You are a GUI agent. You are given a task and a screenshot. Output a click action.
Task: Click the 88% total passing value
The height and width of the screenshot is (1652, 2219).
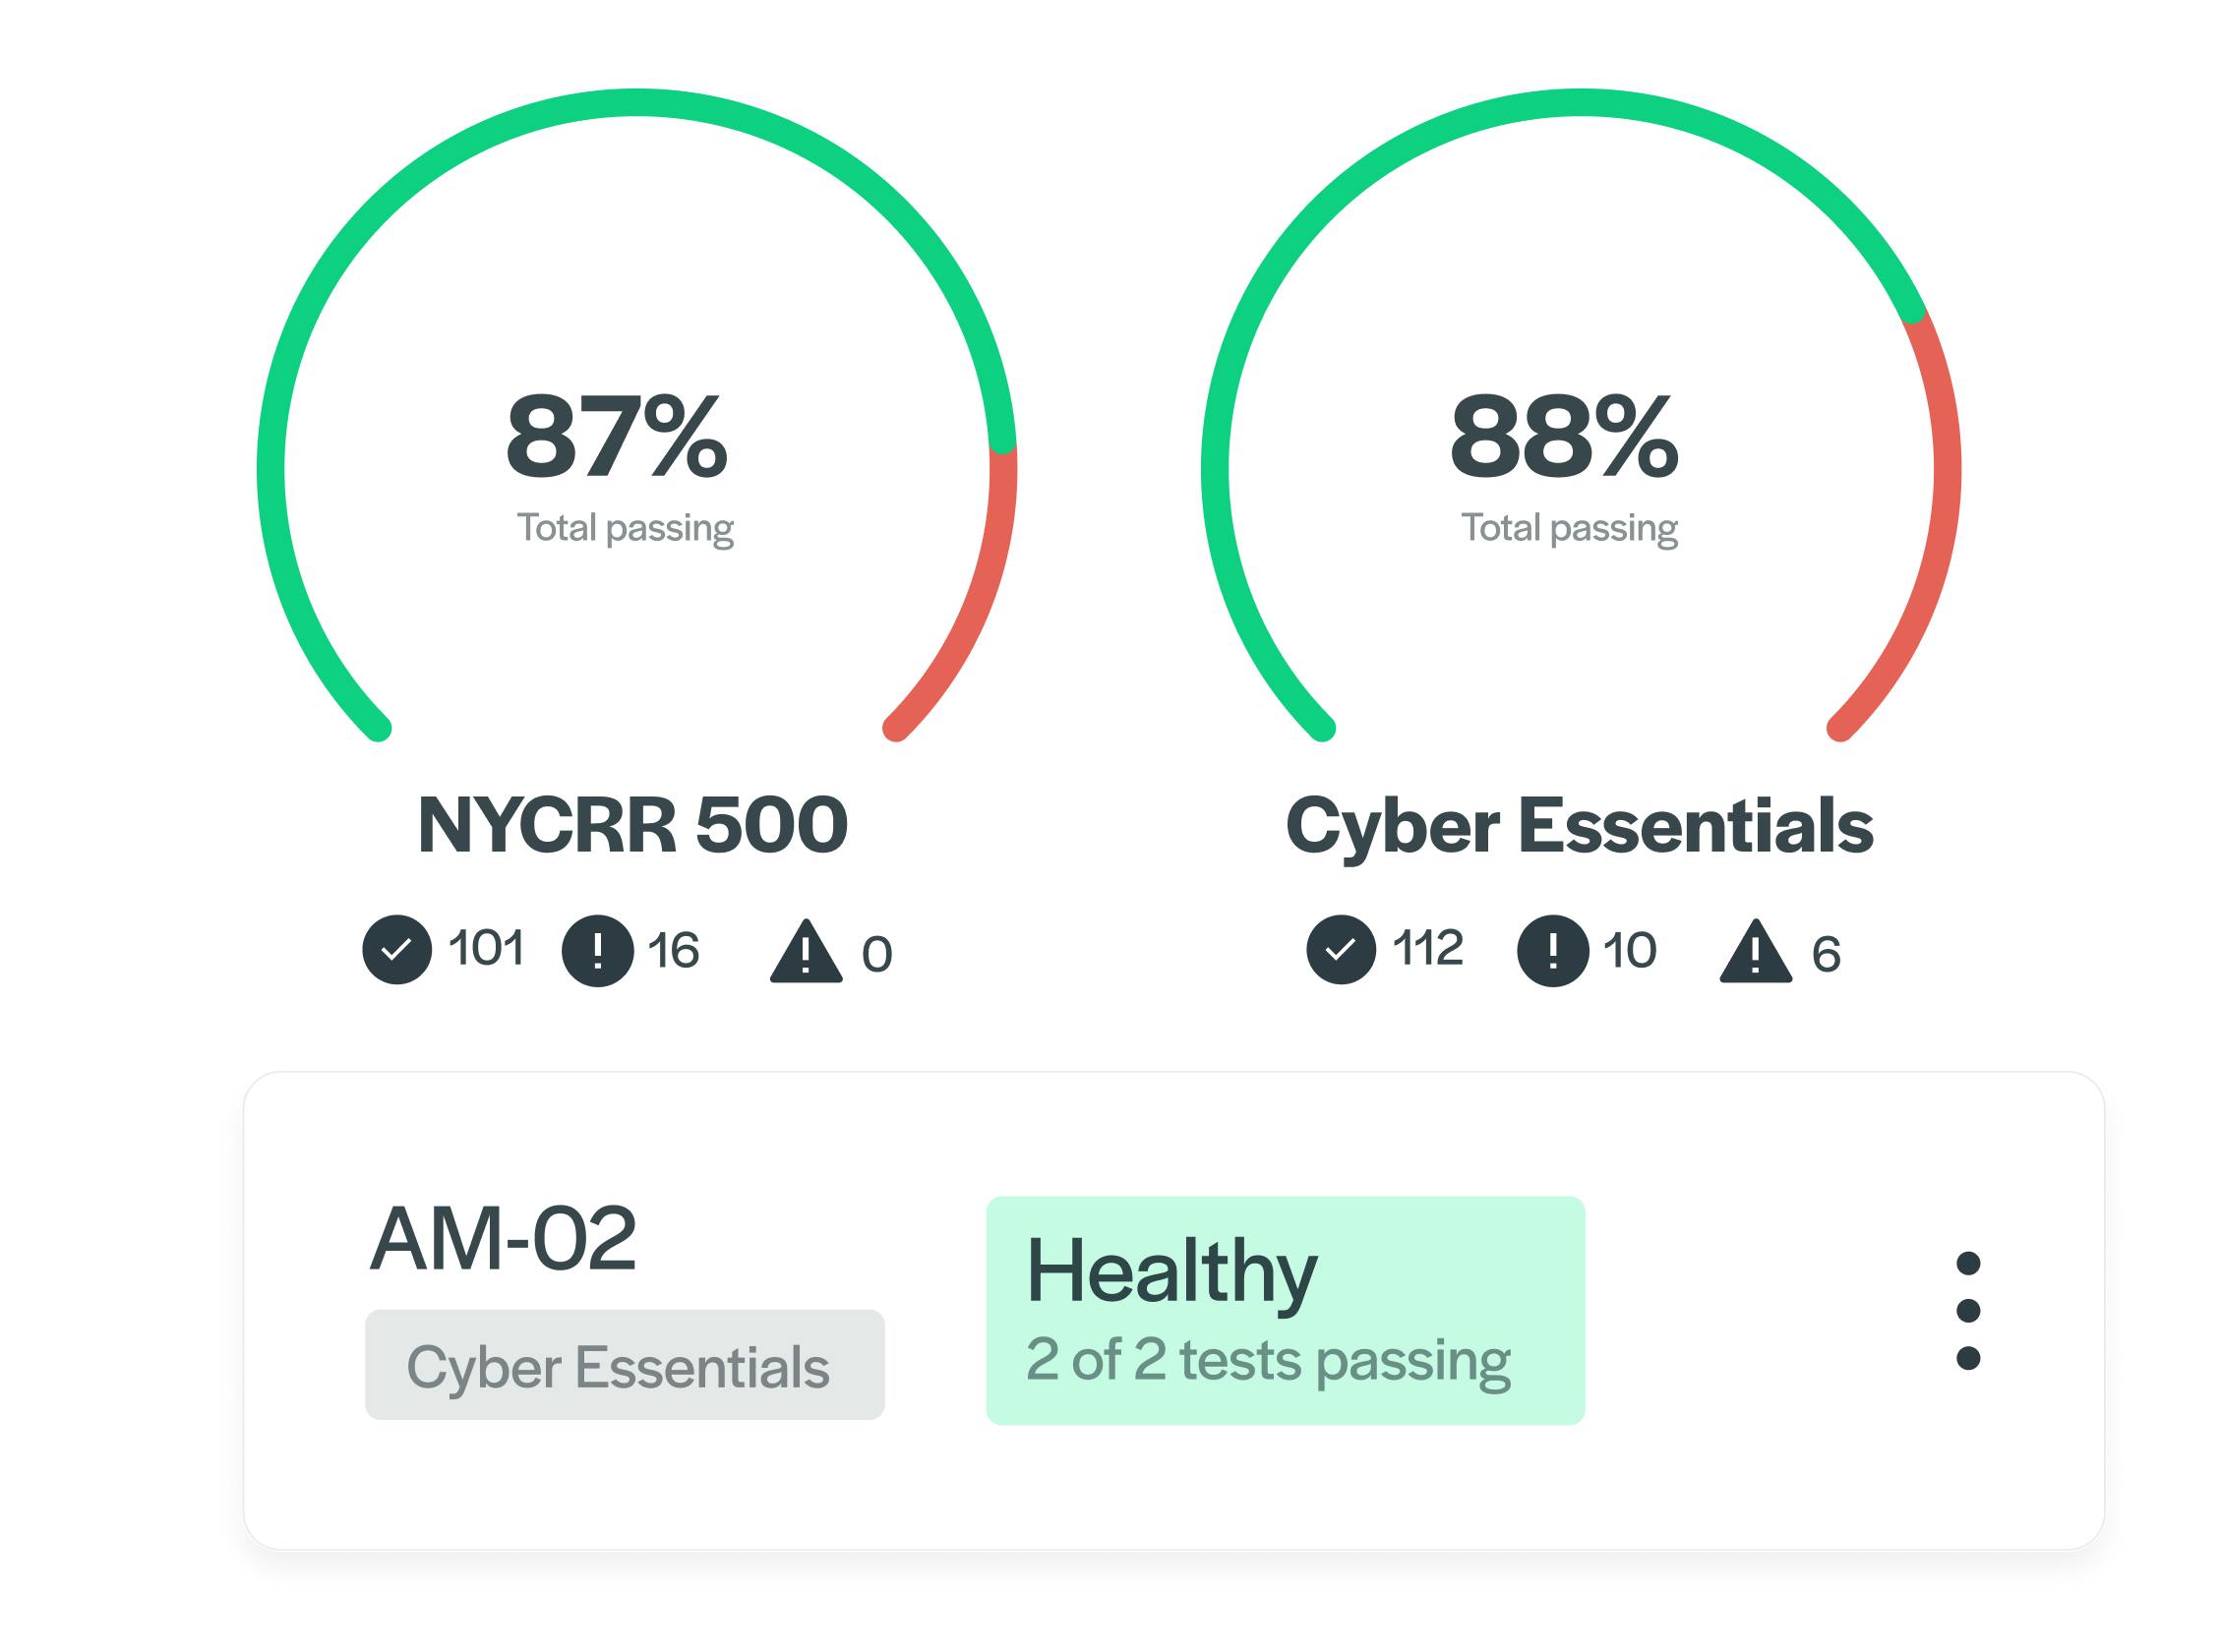click(1563, 437)
